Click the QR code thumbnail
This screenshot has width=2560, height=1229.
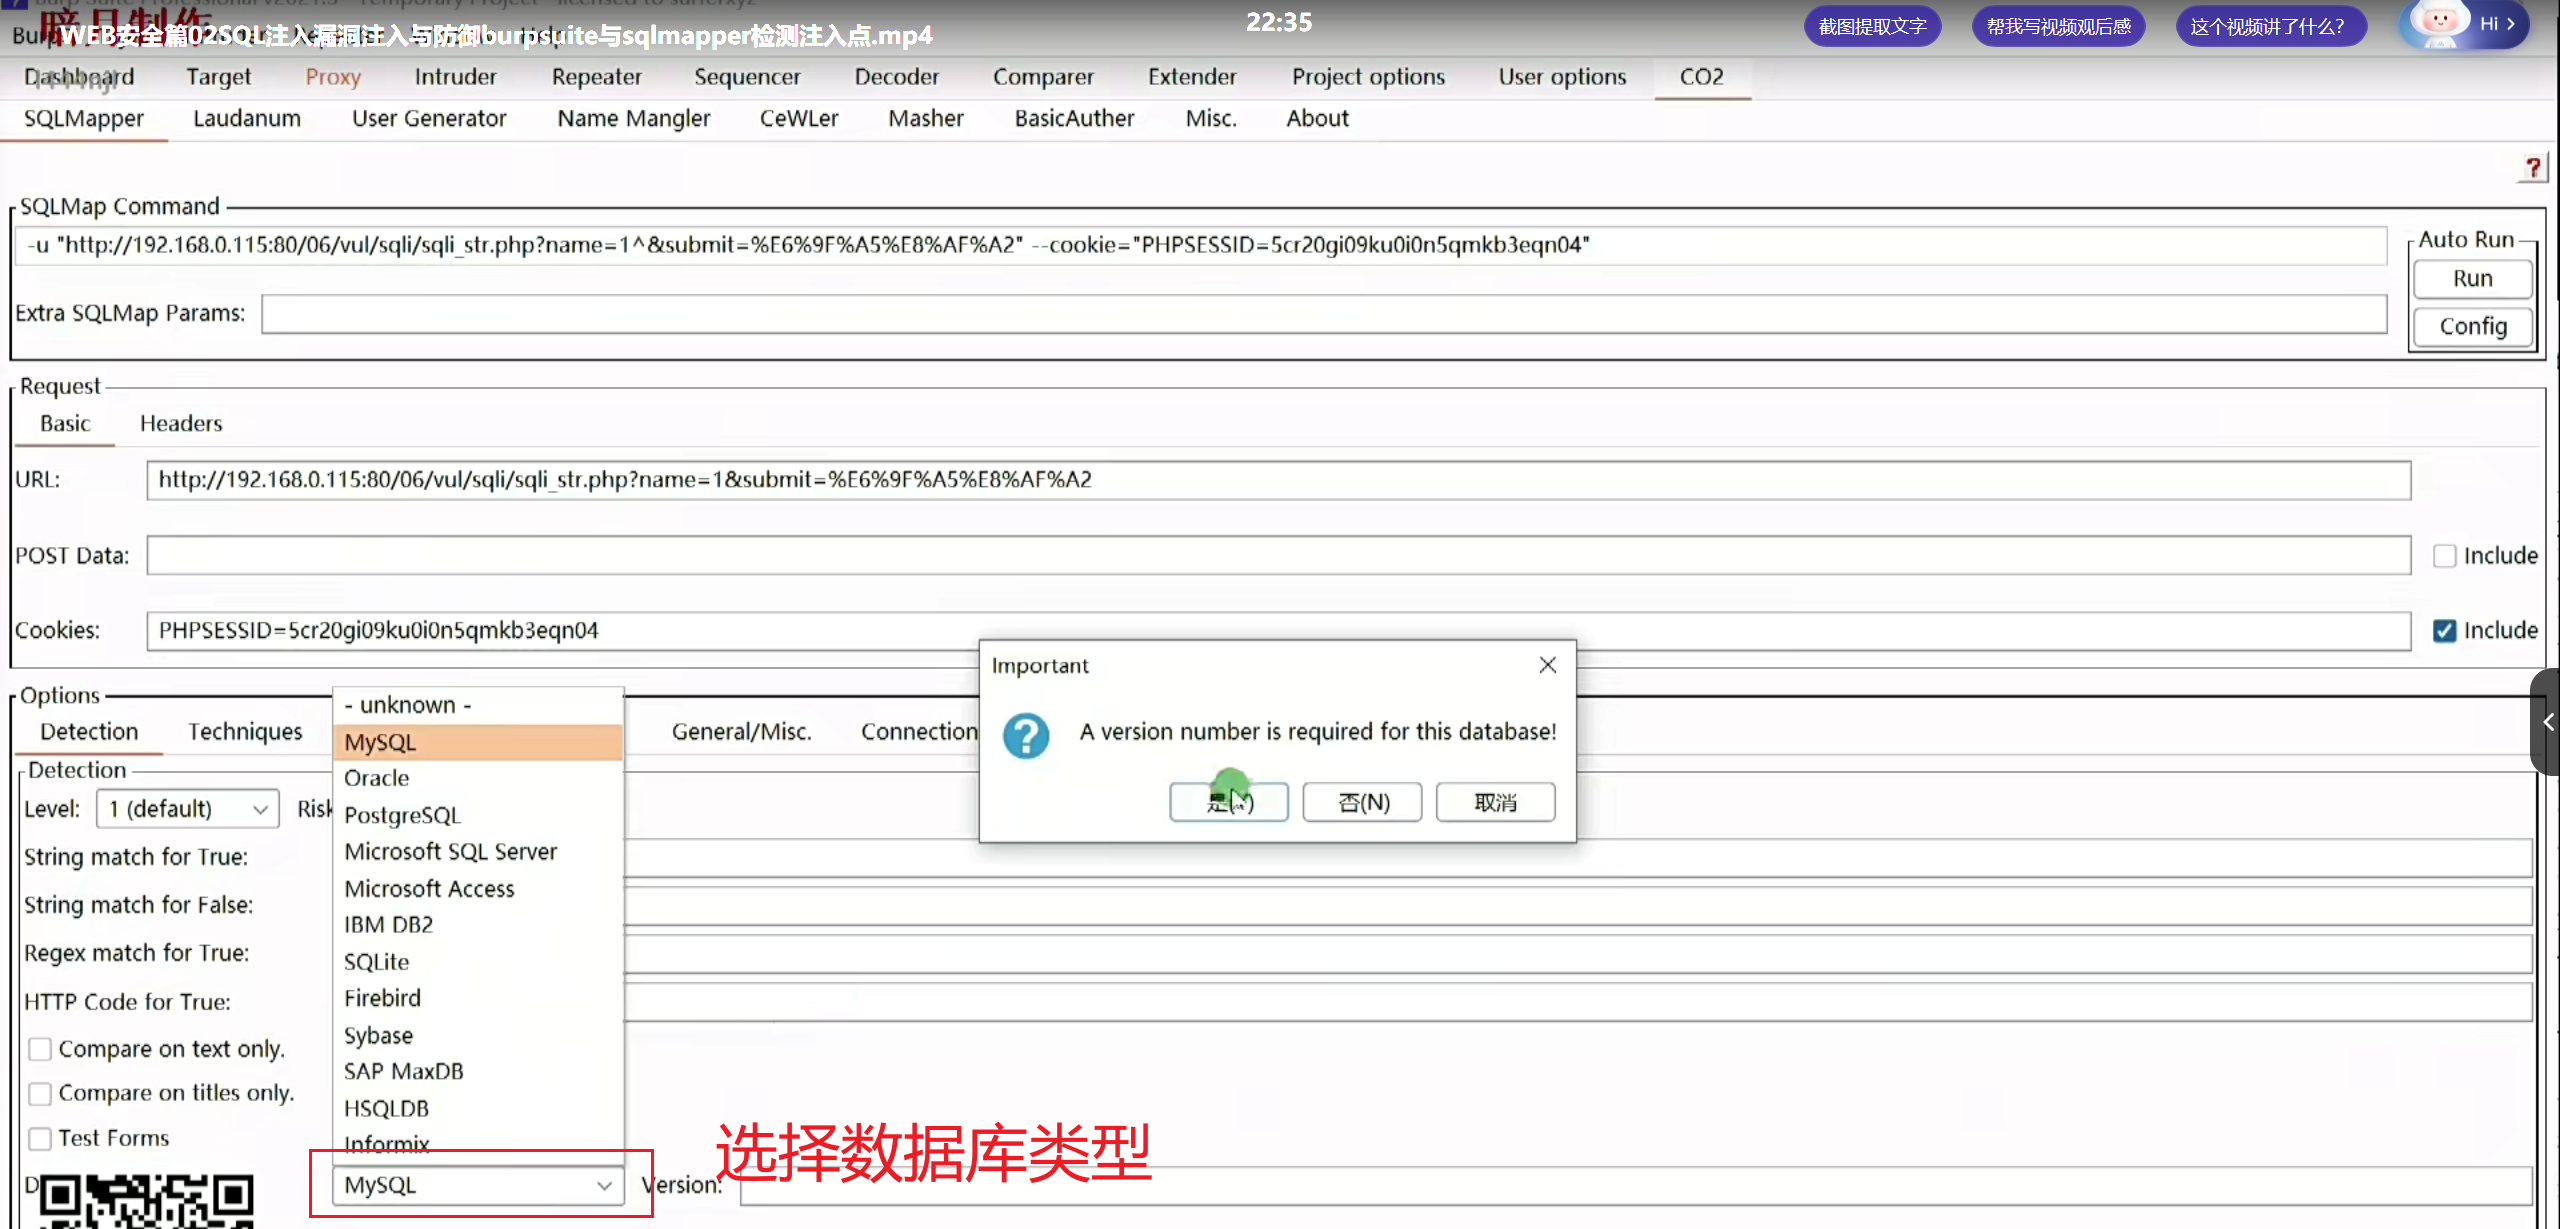coord(147,1200)
